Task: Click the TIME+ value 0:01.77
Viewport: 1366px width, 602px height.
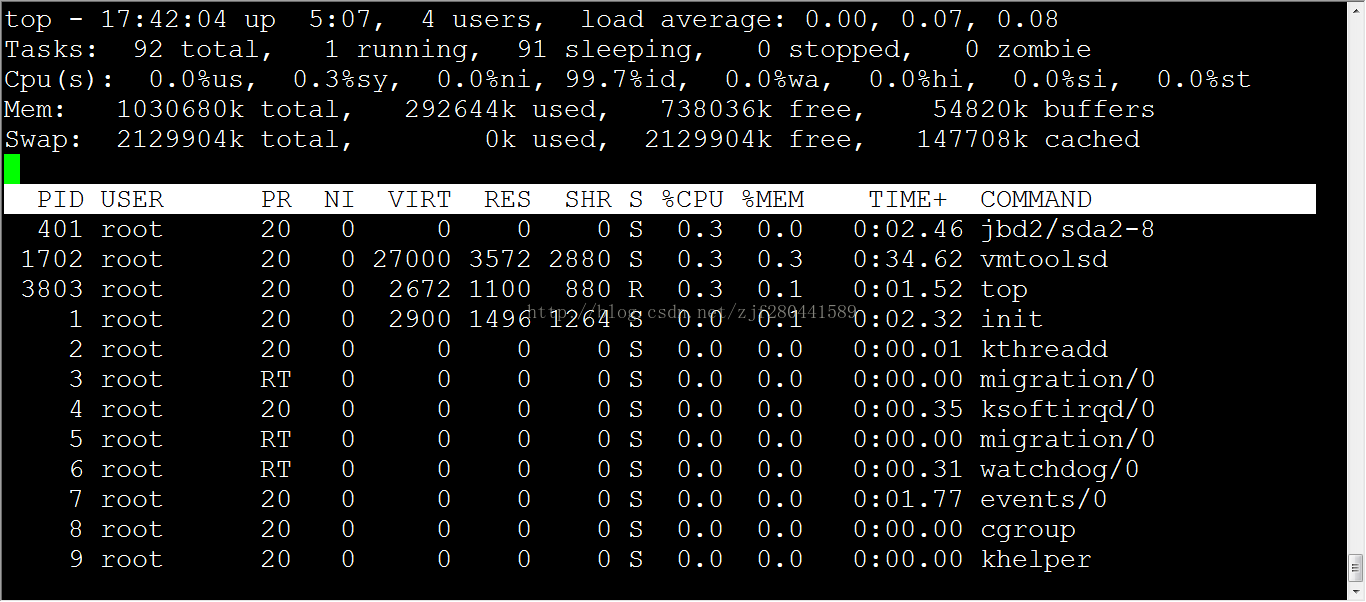Action: coord(908,499)
